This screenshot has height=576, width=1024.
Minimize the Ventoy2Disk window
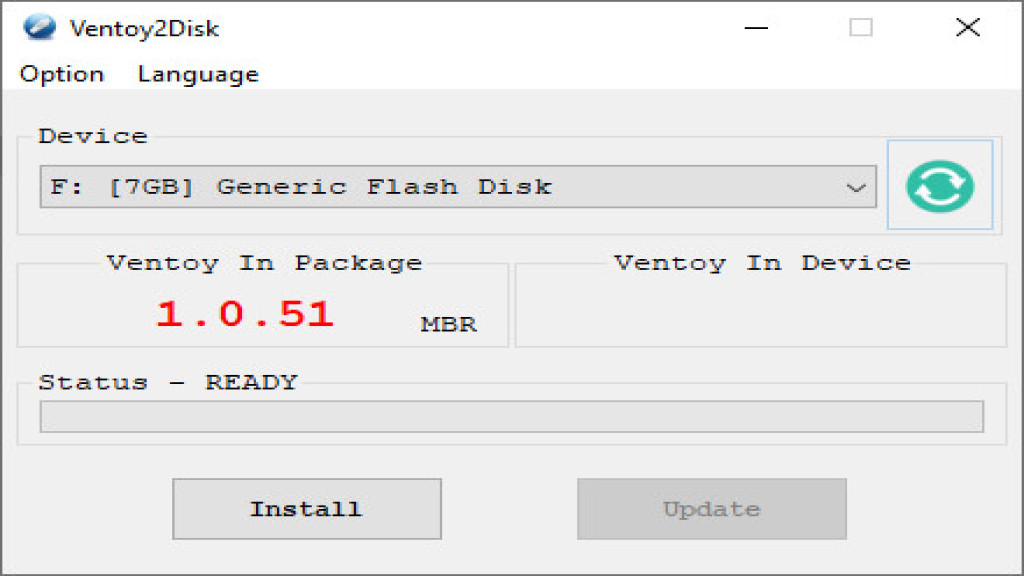(x=759, y=28)
